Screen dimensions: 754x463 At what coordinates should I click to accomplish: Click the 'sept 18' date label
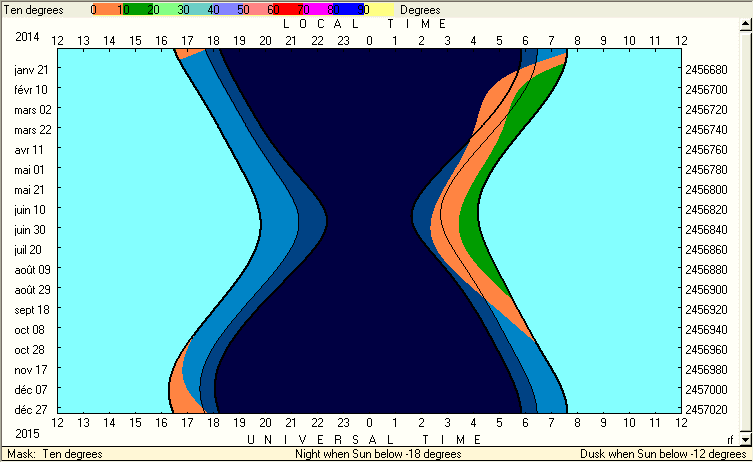click(32, 310)
